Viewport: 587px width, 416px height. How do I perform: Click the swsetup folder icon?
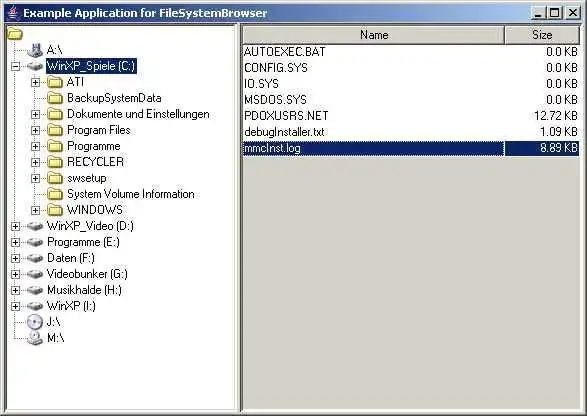(55, 178)
